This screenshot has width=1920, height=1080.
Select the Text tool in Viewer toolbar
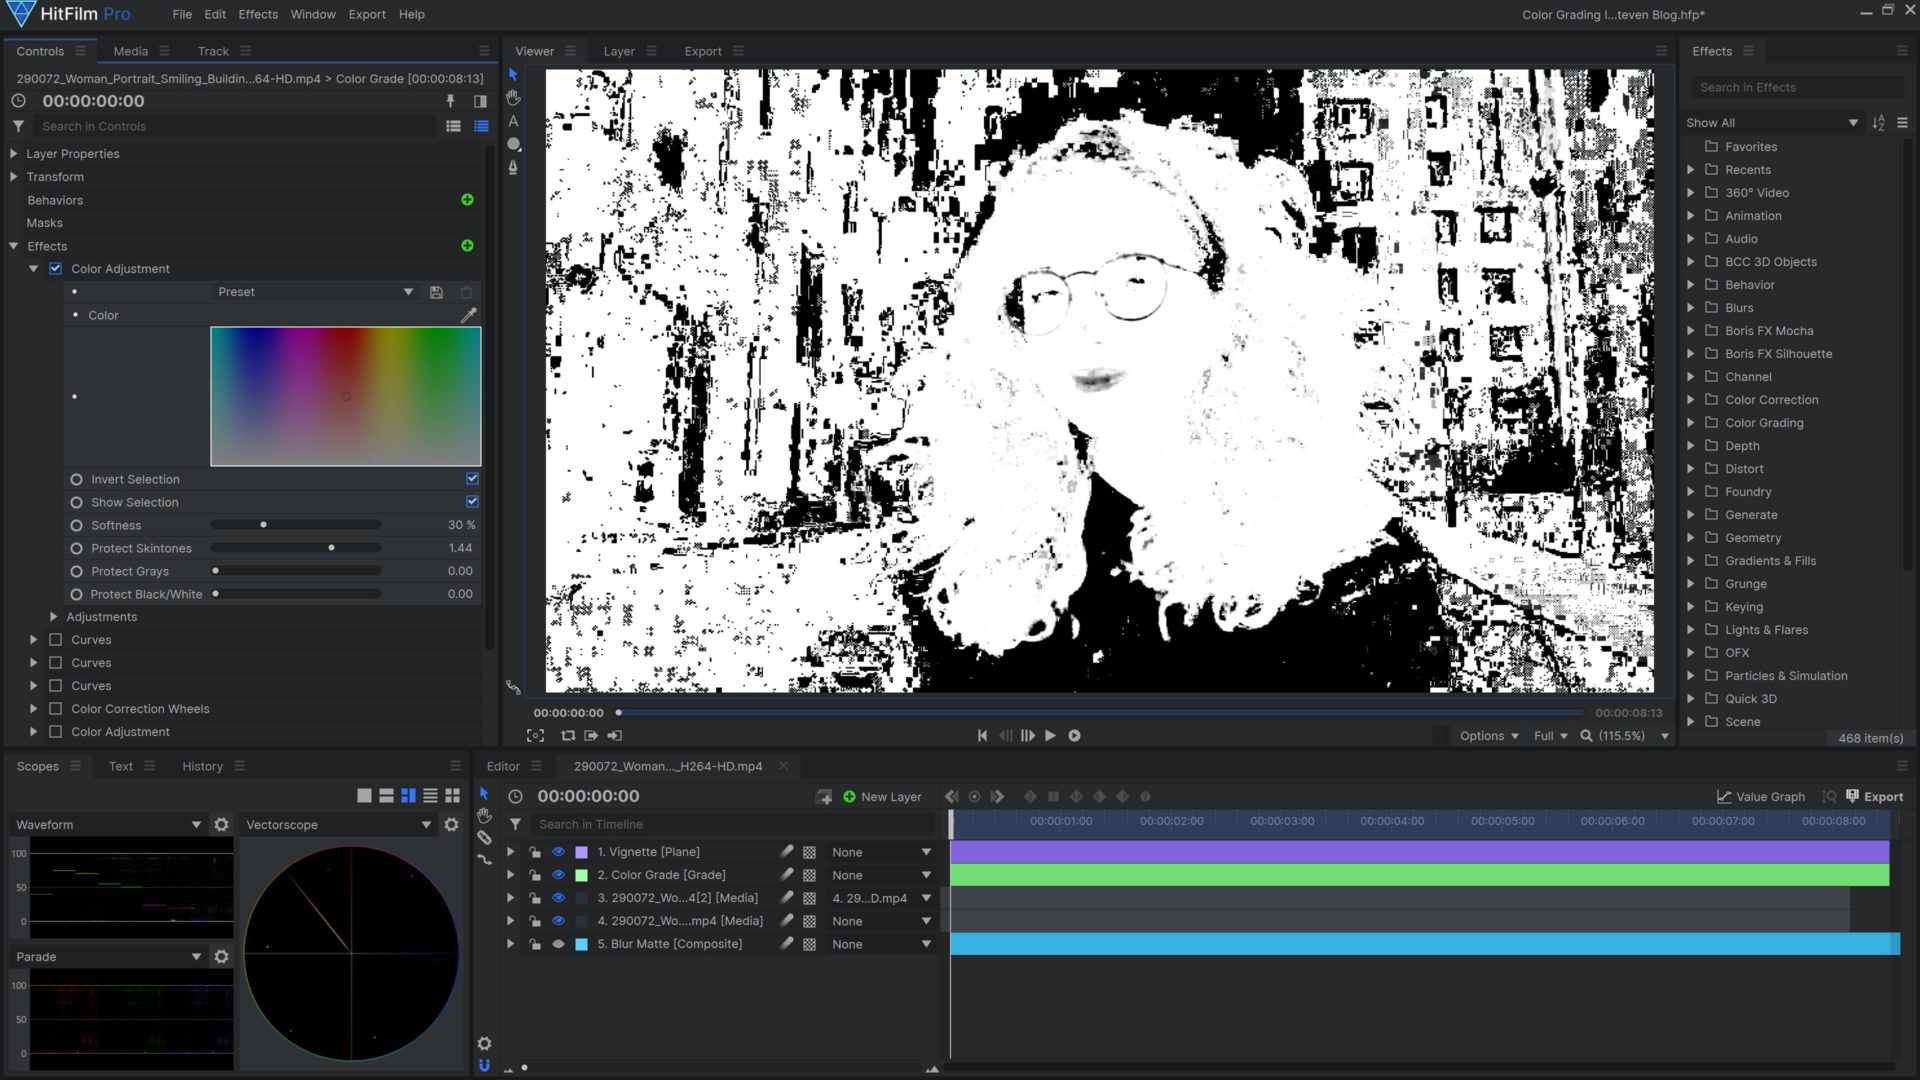513,121
